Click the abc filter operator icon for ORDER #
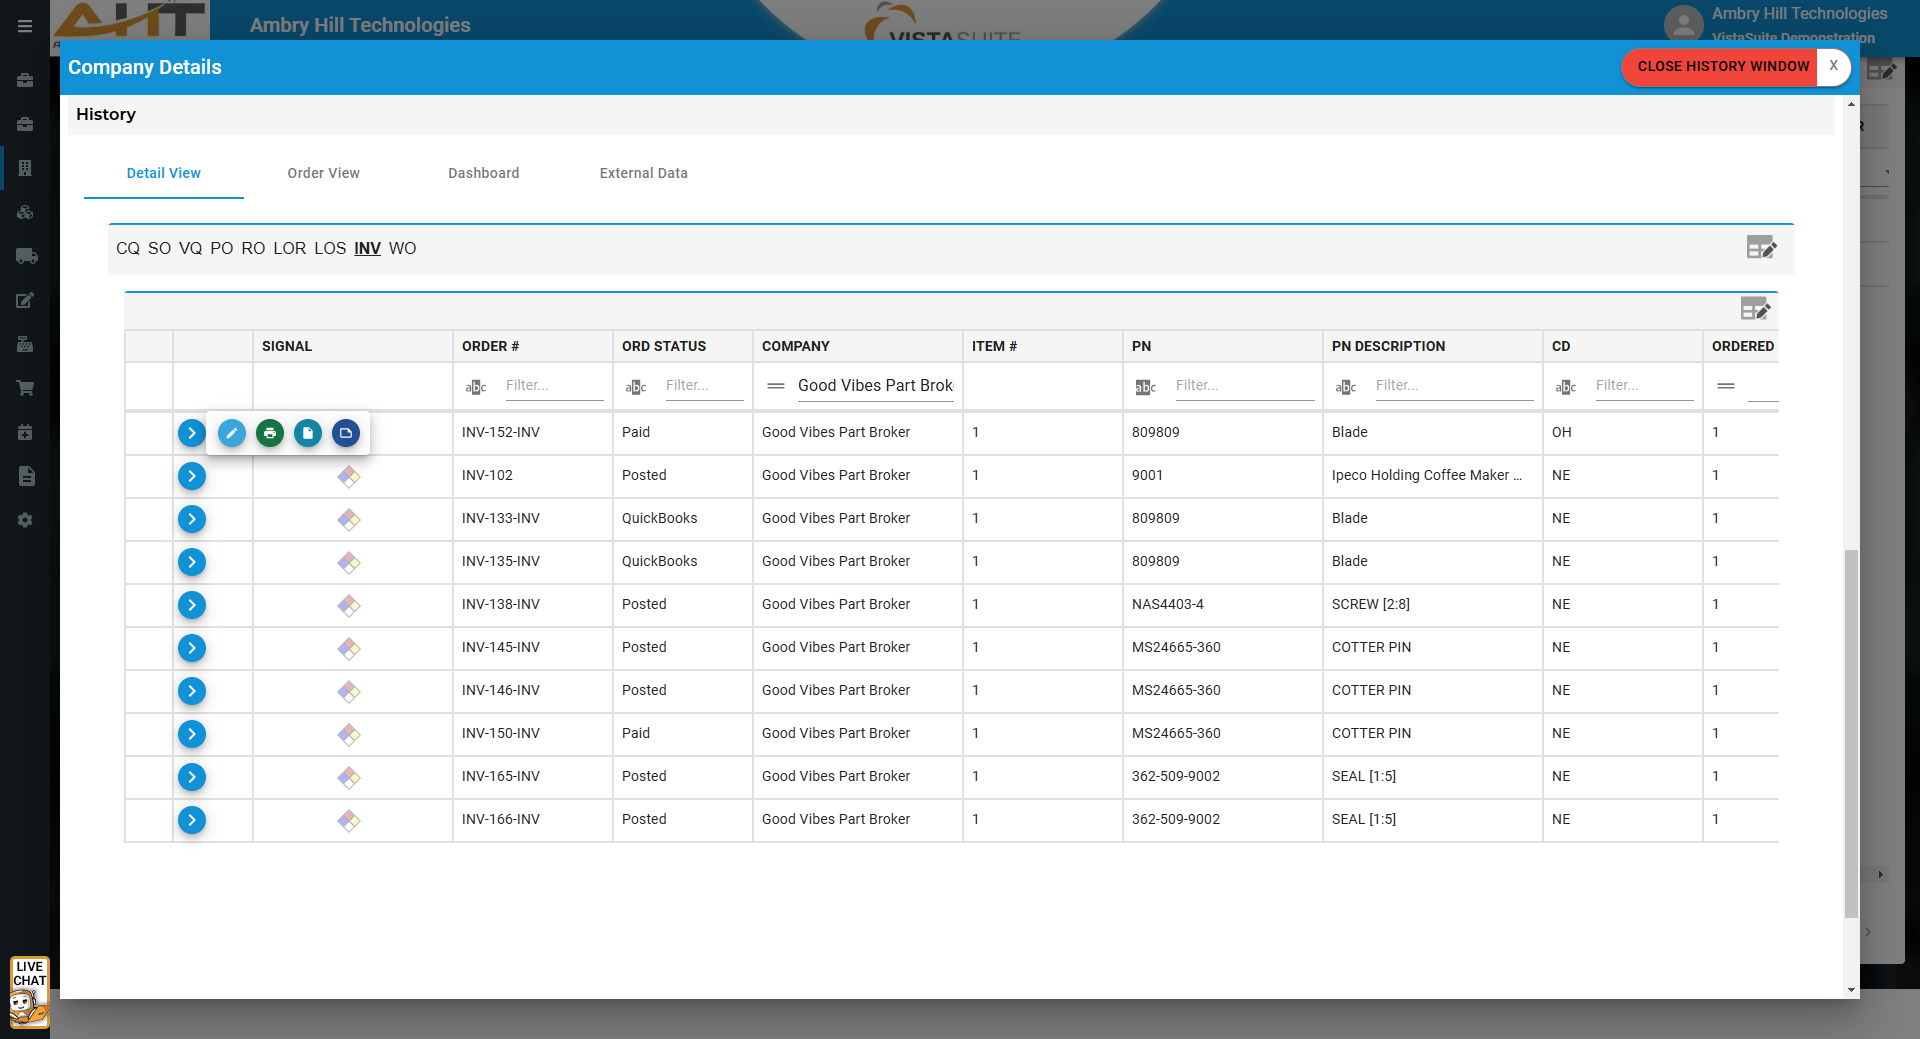 coord(476,387)
